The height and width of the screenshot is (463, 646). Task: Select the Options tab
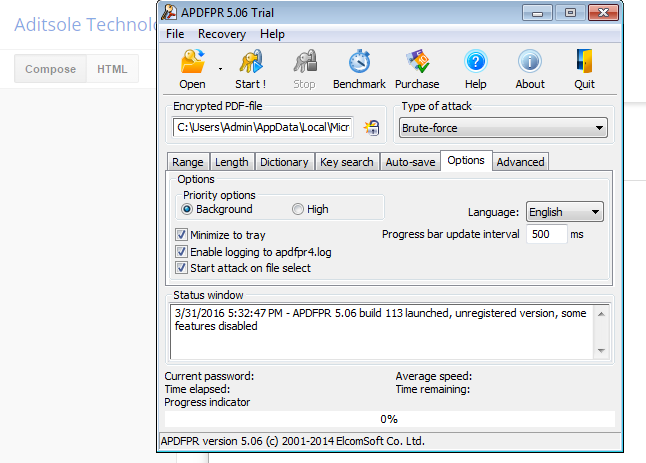pos(466,160)
